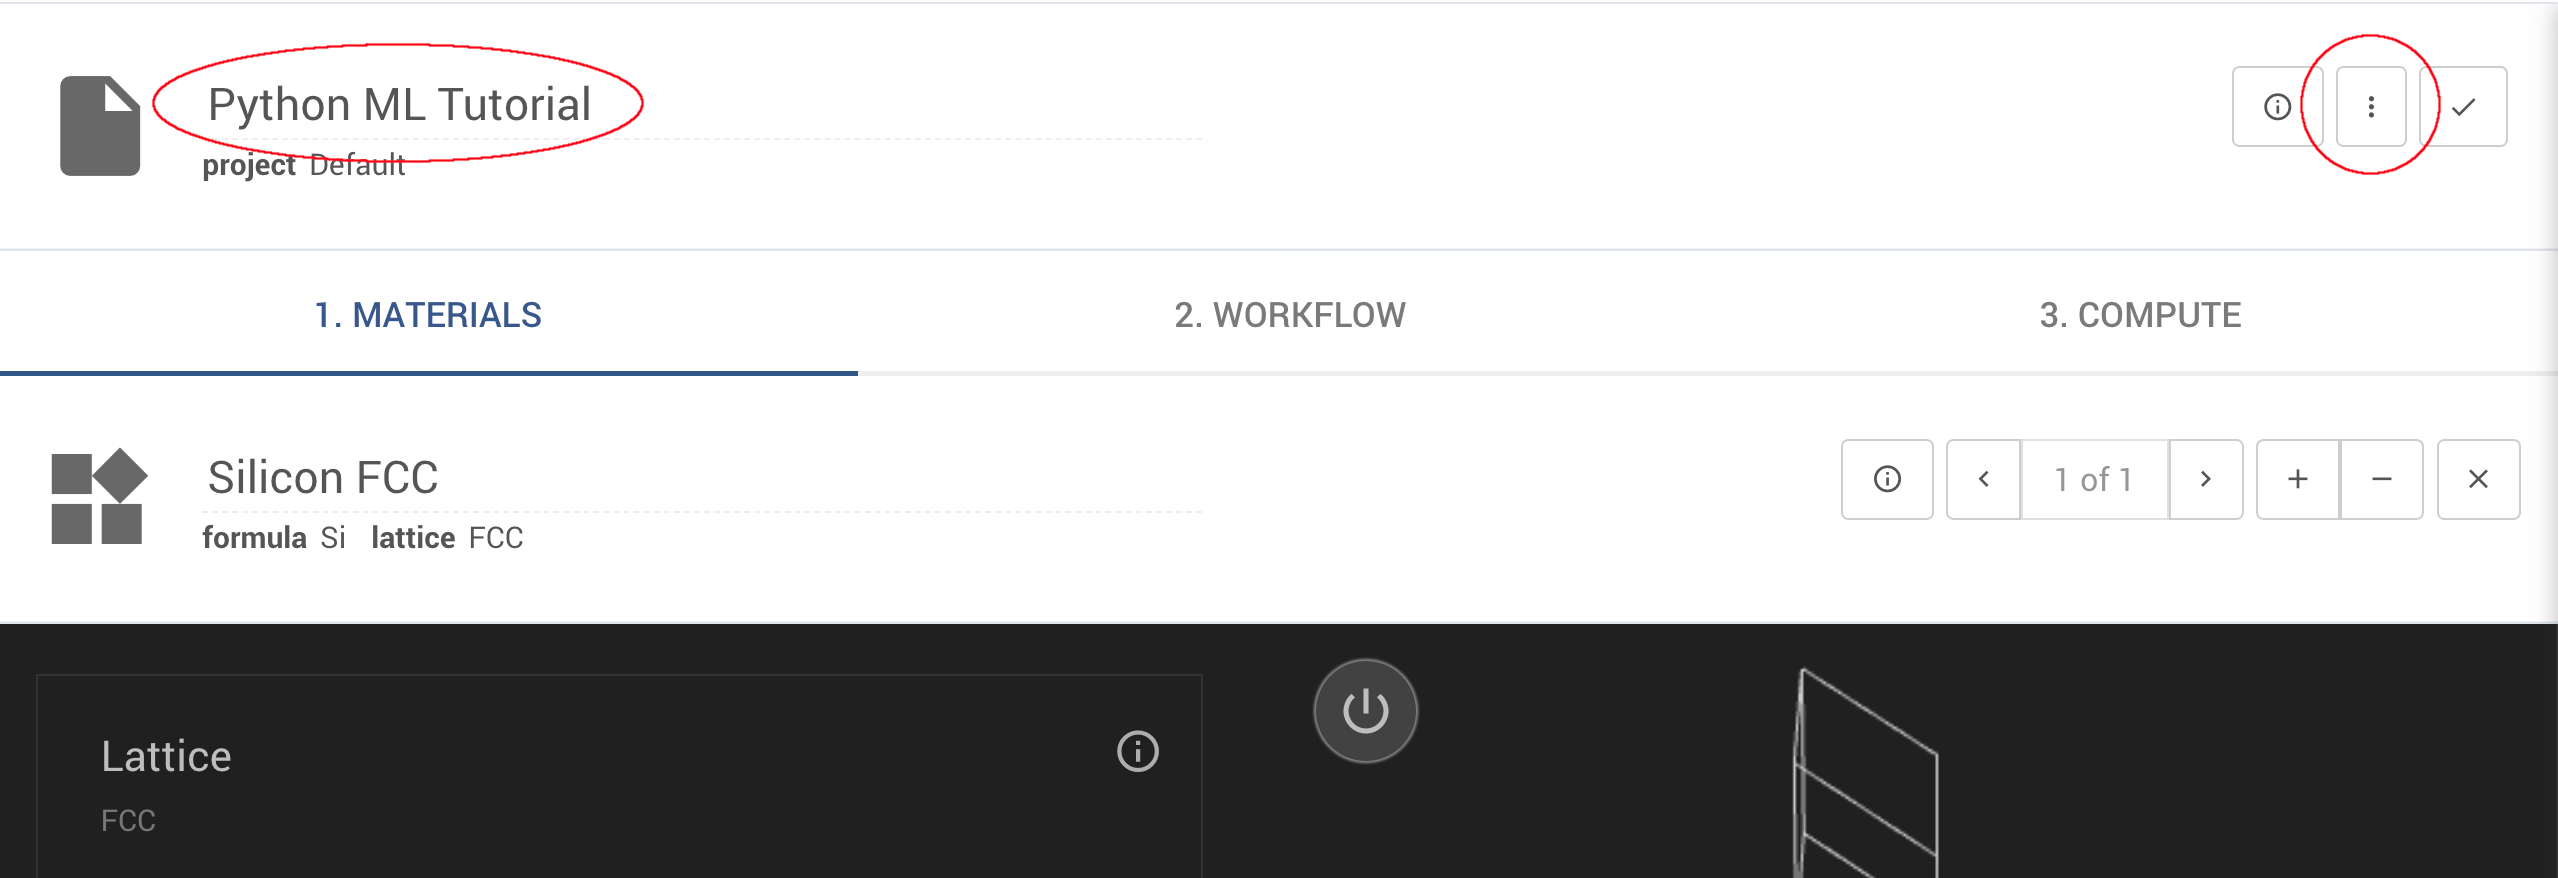The height and width of the screenshot is (878, 2558).
Task: Toggle the 3D viewer power button
Action: pos(1365,711)
